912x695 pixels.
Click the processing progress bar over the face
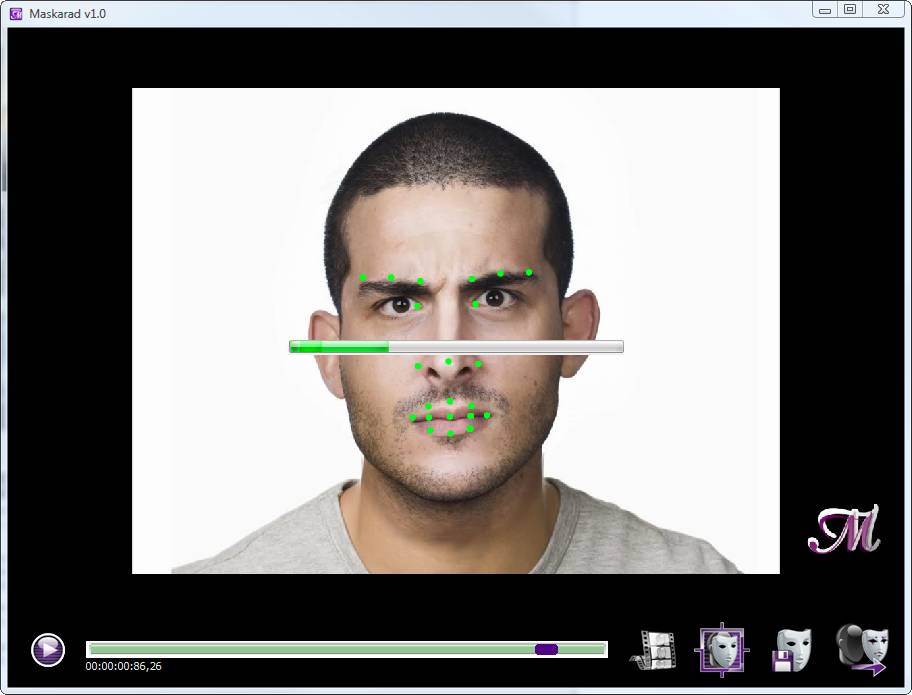(x=456, y=347)
